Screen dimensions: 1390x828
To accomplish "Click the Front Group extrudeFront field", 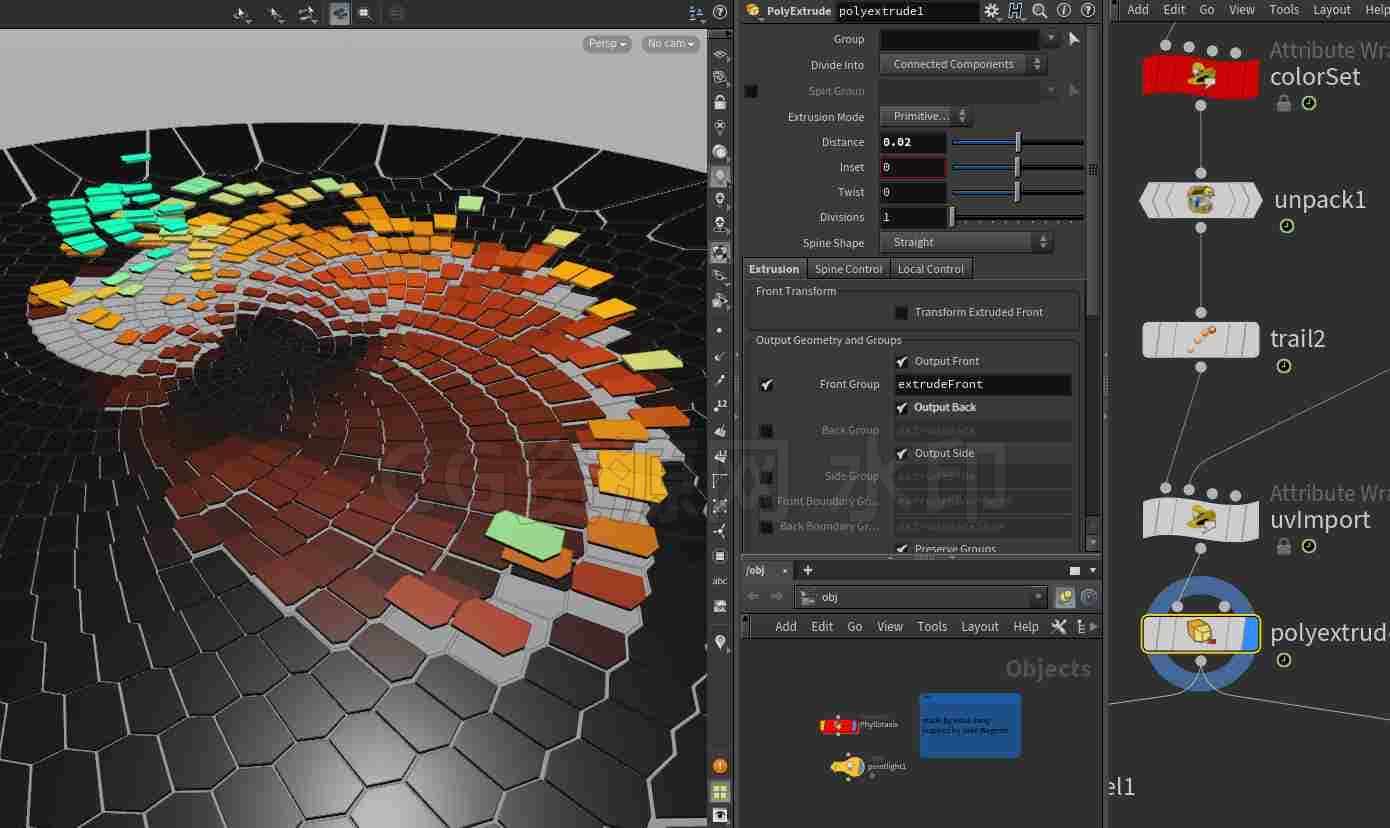I will tap(983, 384).
